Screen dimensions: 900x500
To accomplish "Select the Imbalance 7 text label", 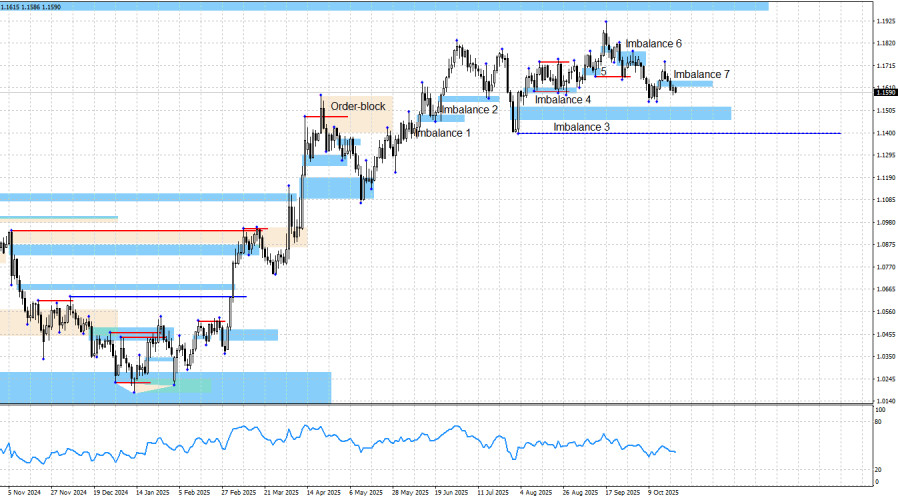I will click(x=701, y=75).
